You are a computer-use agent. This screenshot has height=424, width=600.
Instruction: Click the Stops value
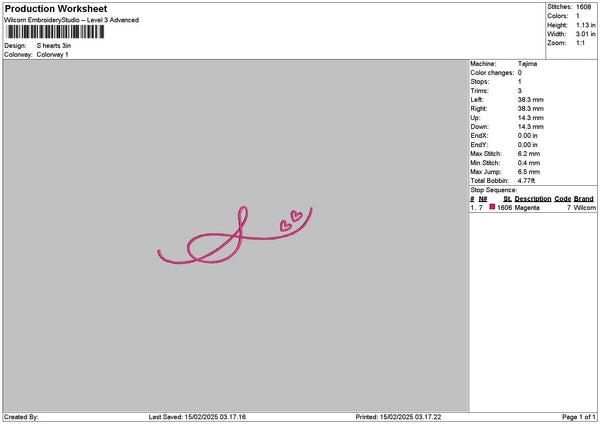[520, 82]
